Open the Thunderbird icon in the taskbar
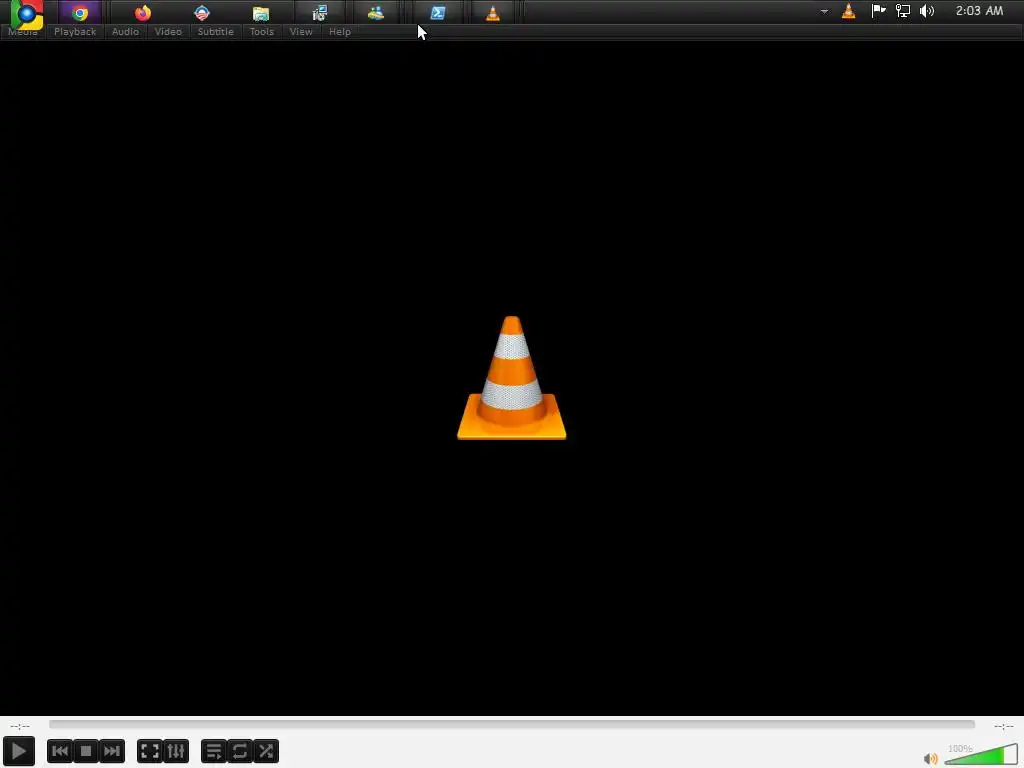 tap(202, 12)
